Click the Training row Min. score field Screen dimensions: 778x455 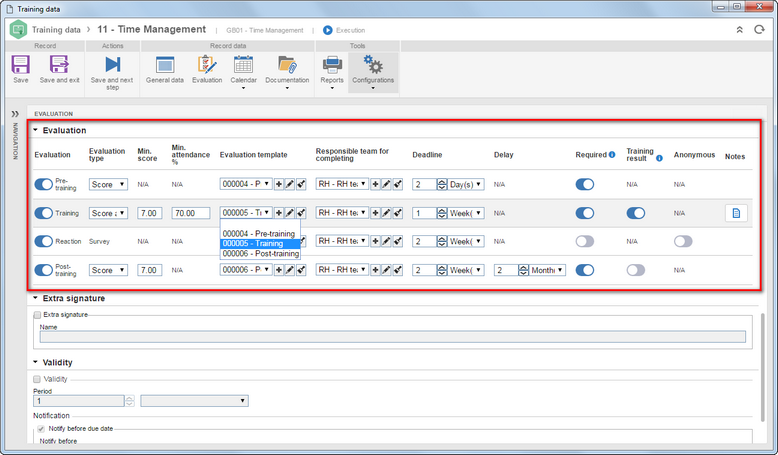coord(149,213)
